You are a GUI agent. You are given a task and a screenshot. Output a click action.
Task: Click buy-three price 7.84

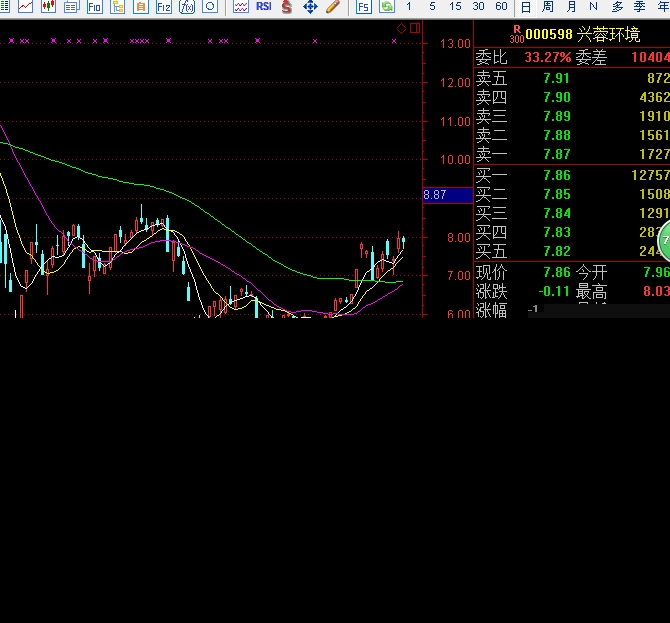point(556,213)
